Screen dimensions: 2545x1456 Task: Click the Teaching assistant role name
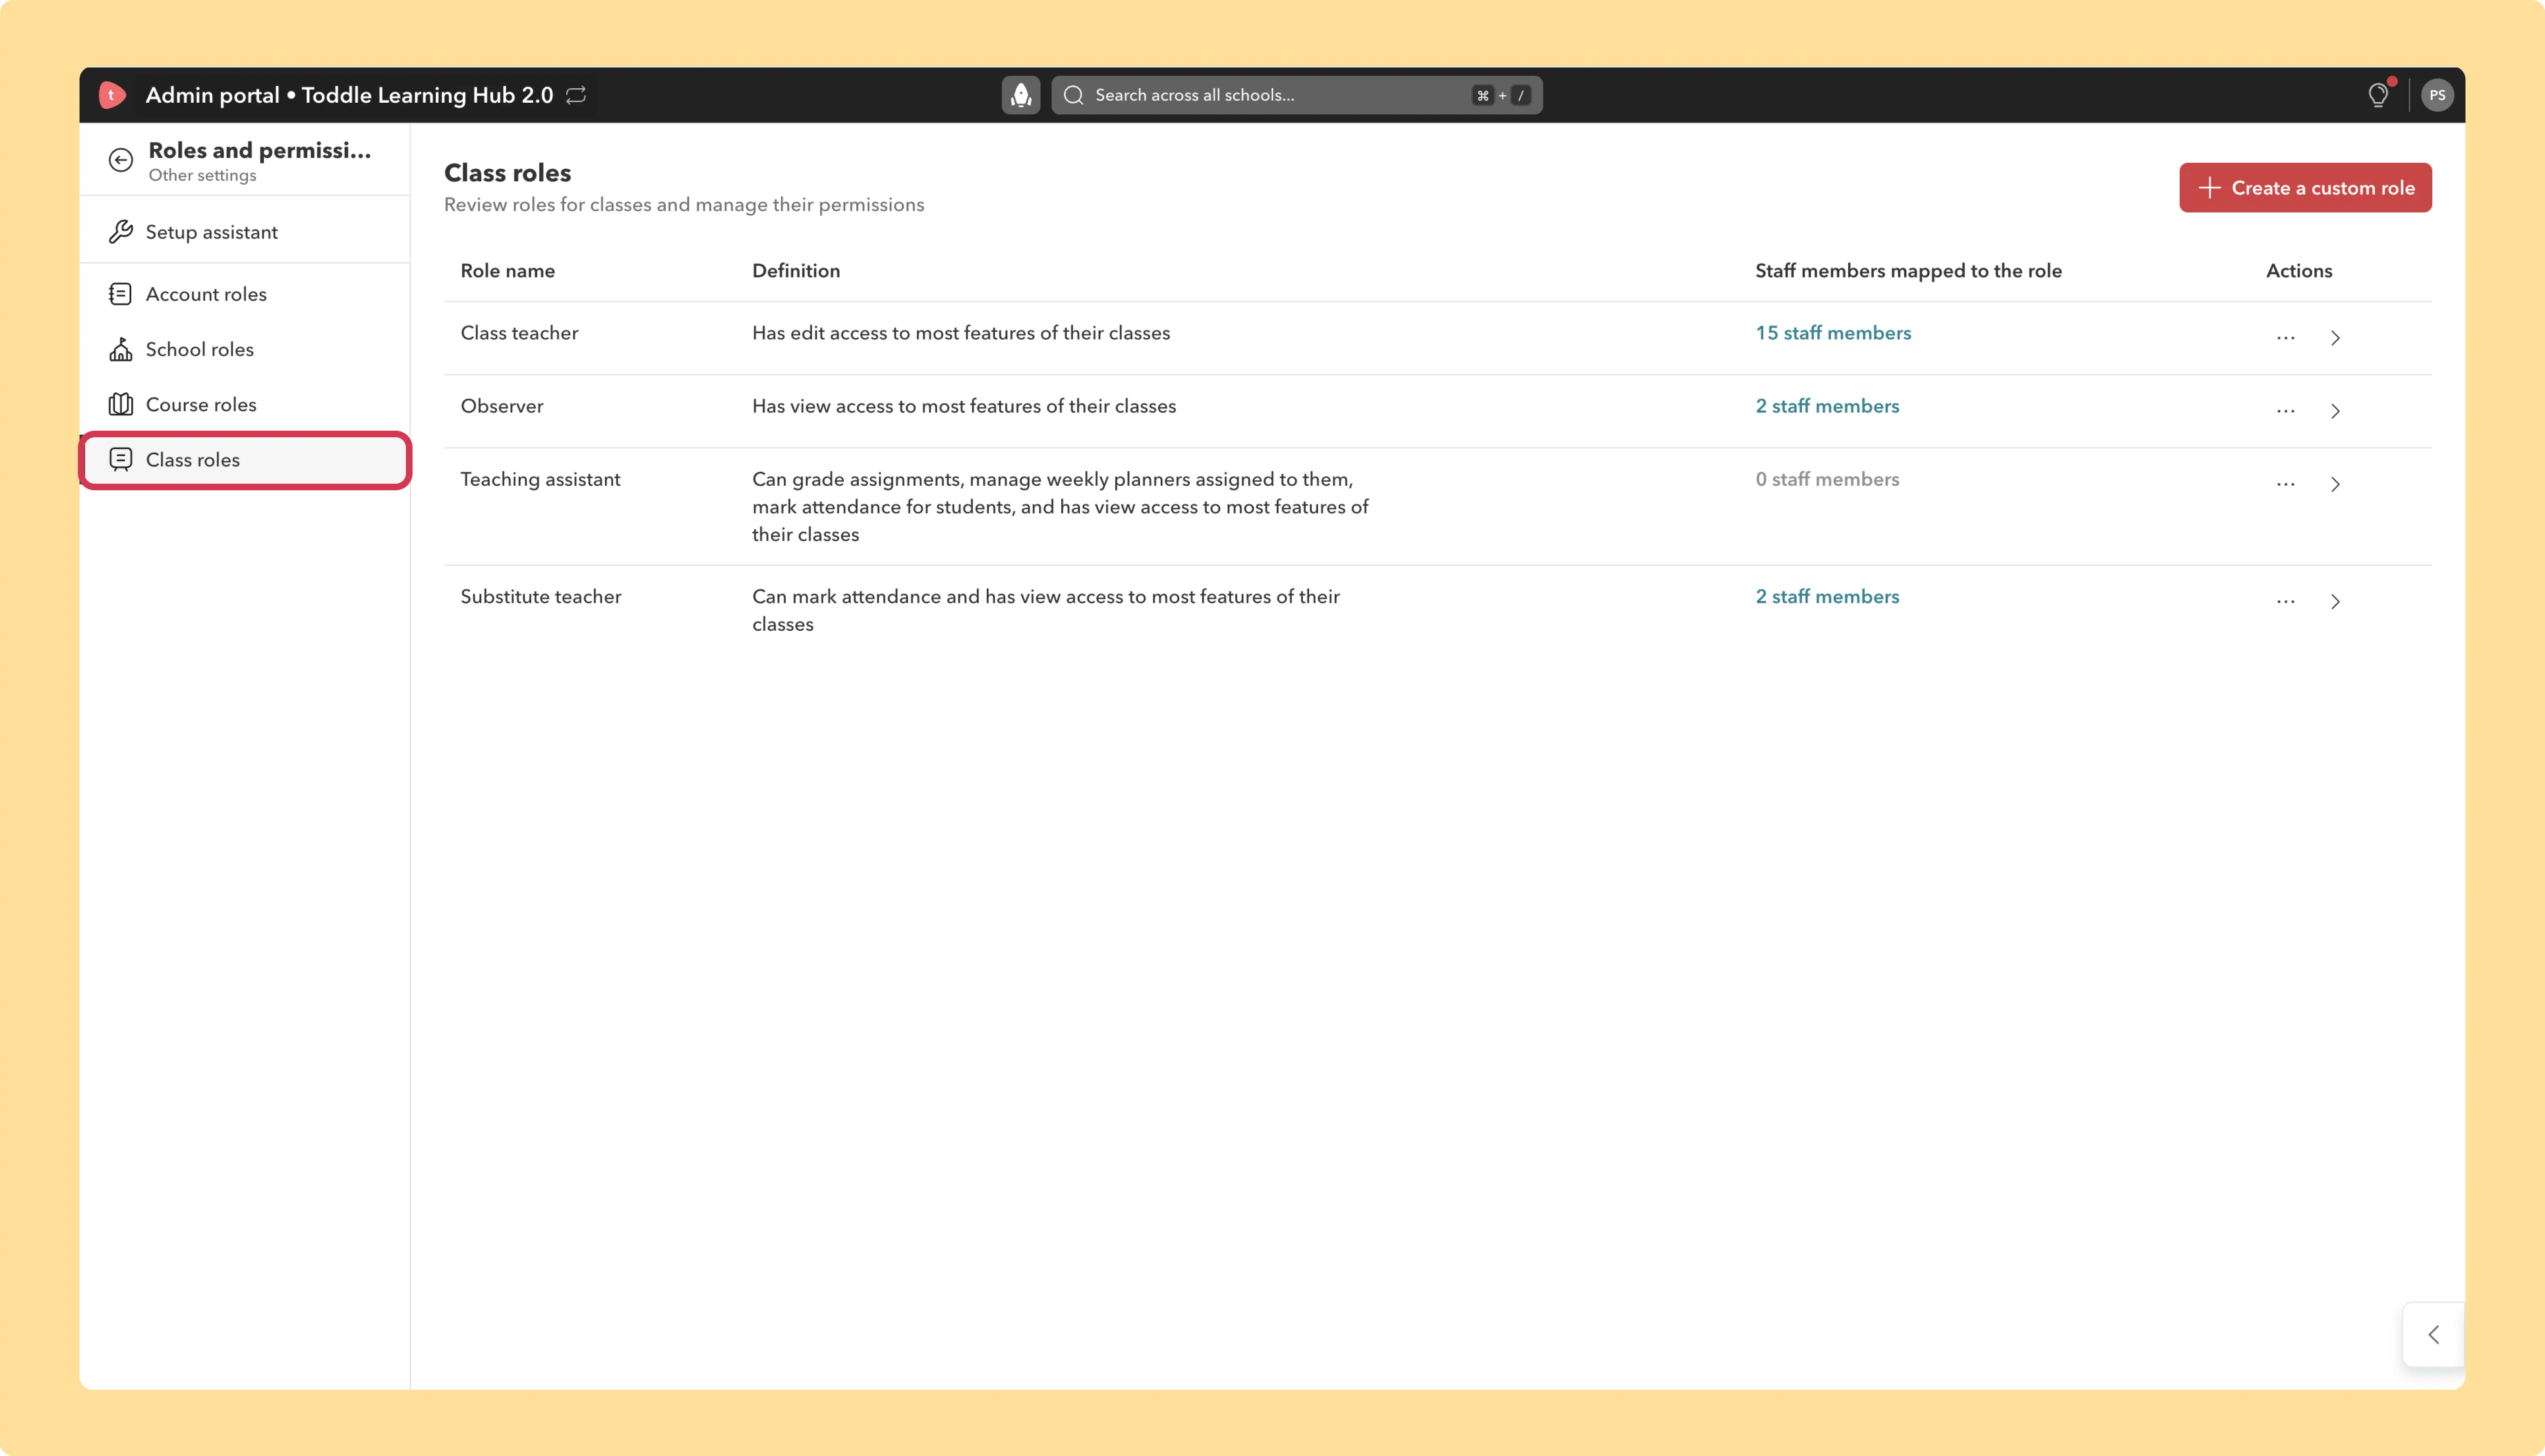click(x=540, y=479)
